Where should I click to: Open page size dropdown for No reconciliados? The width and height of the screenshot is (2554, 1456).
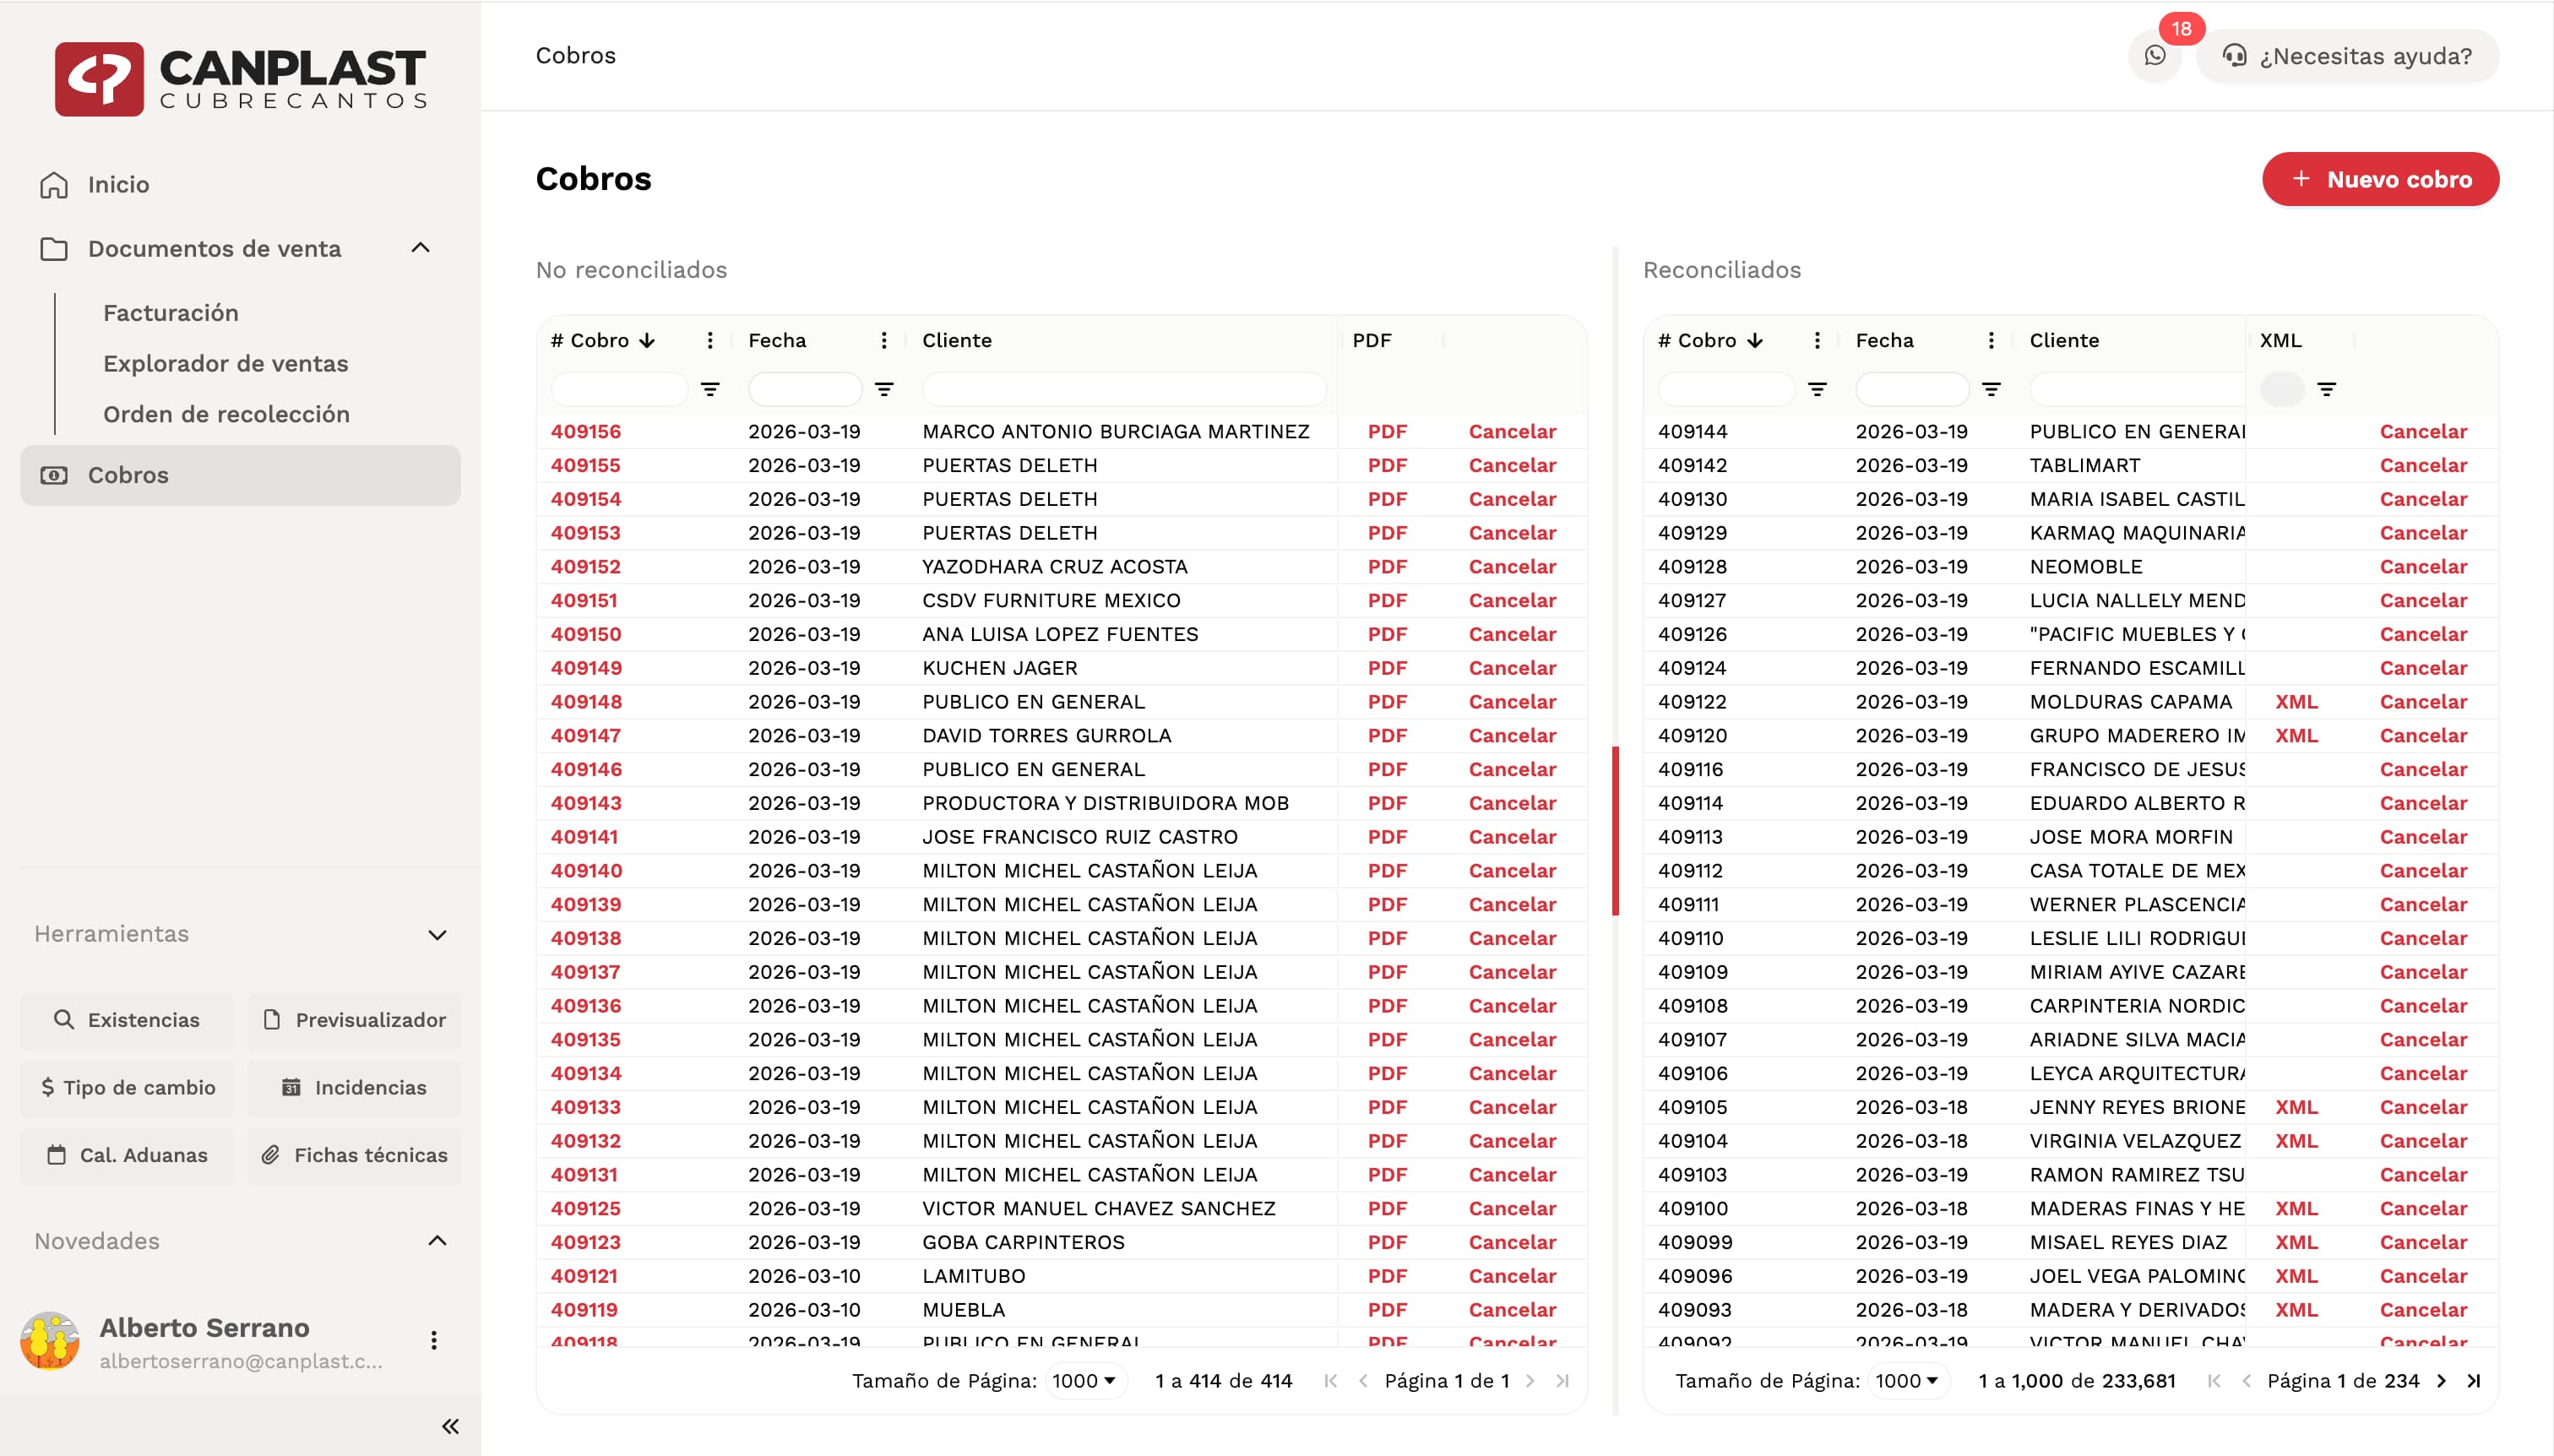pos(1084,1381)
